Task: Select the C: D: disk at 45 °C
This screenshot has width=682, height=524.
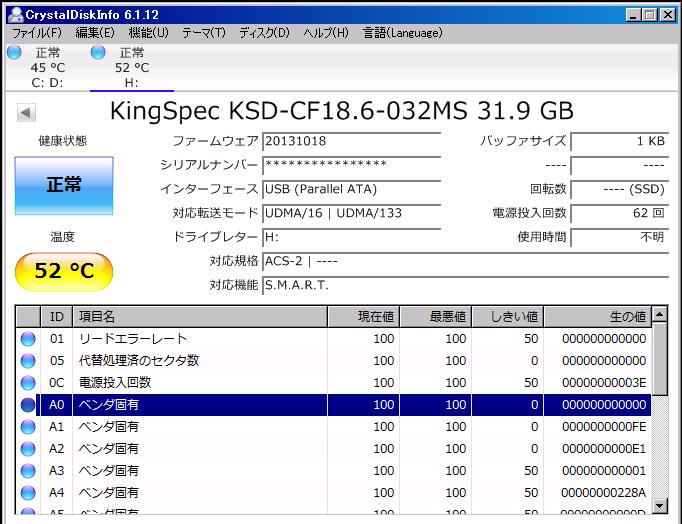Action: (x=47, y=67)
